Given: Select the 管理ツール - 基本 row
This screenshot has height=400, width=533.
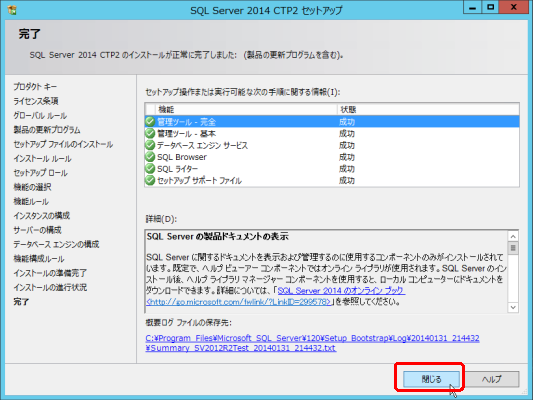Looking at the screenshot, I should (x=332, y=133).
